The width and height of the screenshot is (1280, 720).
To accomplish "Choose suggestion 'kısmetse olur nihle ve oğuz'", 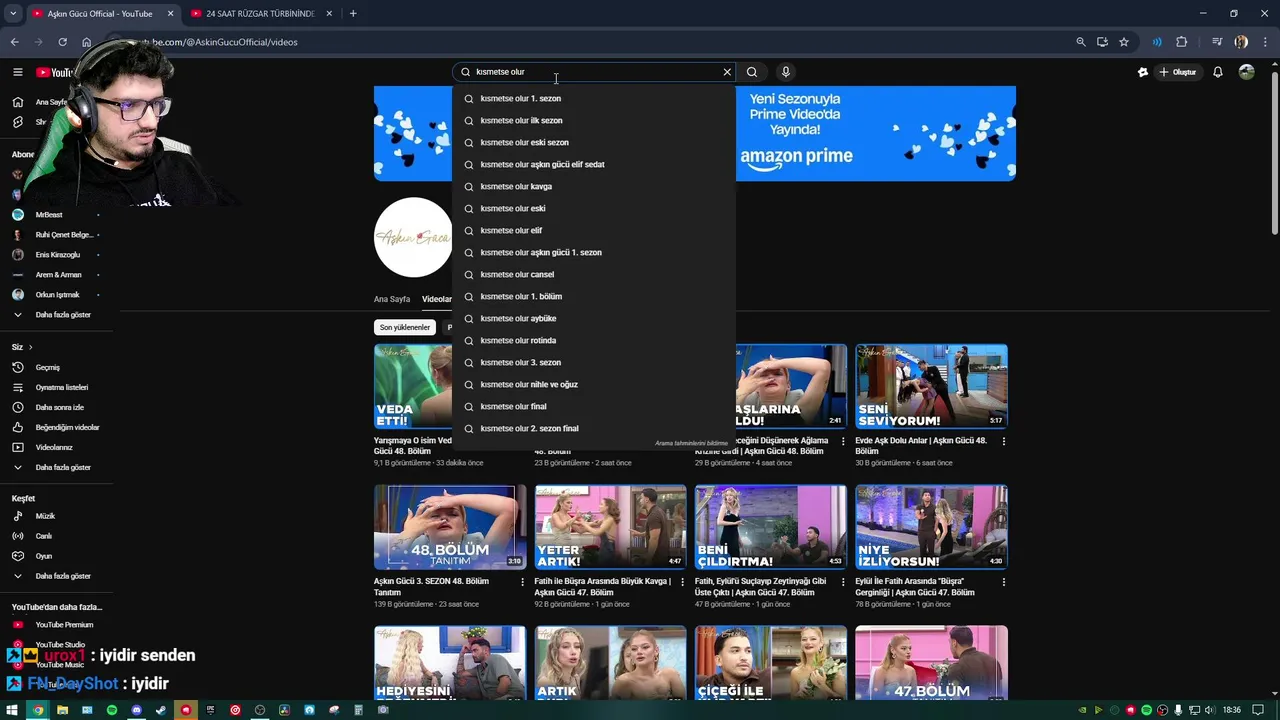I will point(594,384).
